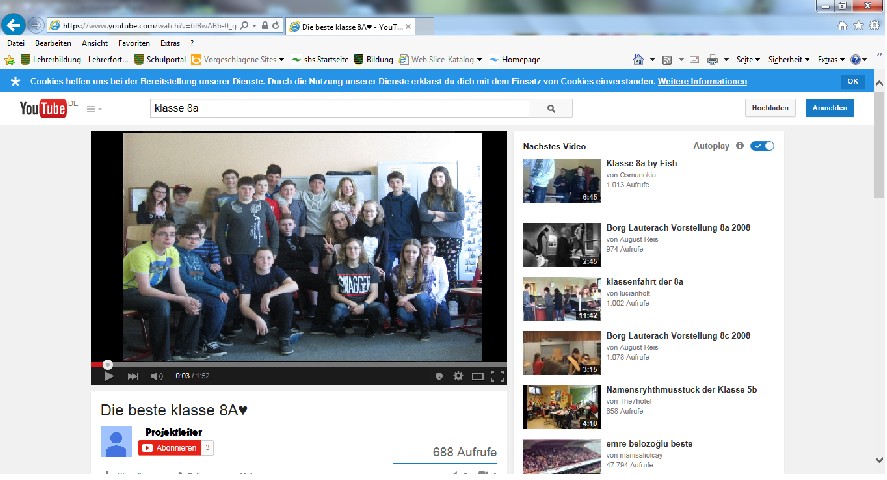Click the Add to favorites bar star icon
Screen dimensions: 887x480
(x=9, y=59)
